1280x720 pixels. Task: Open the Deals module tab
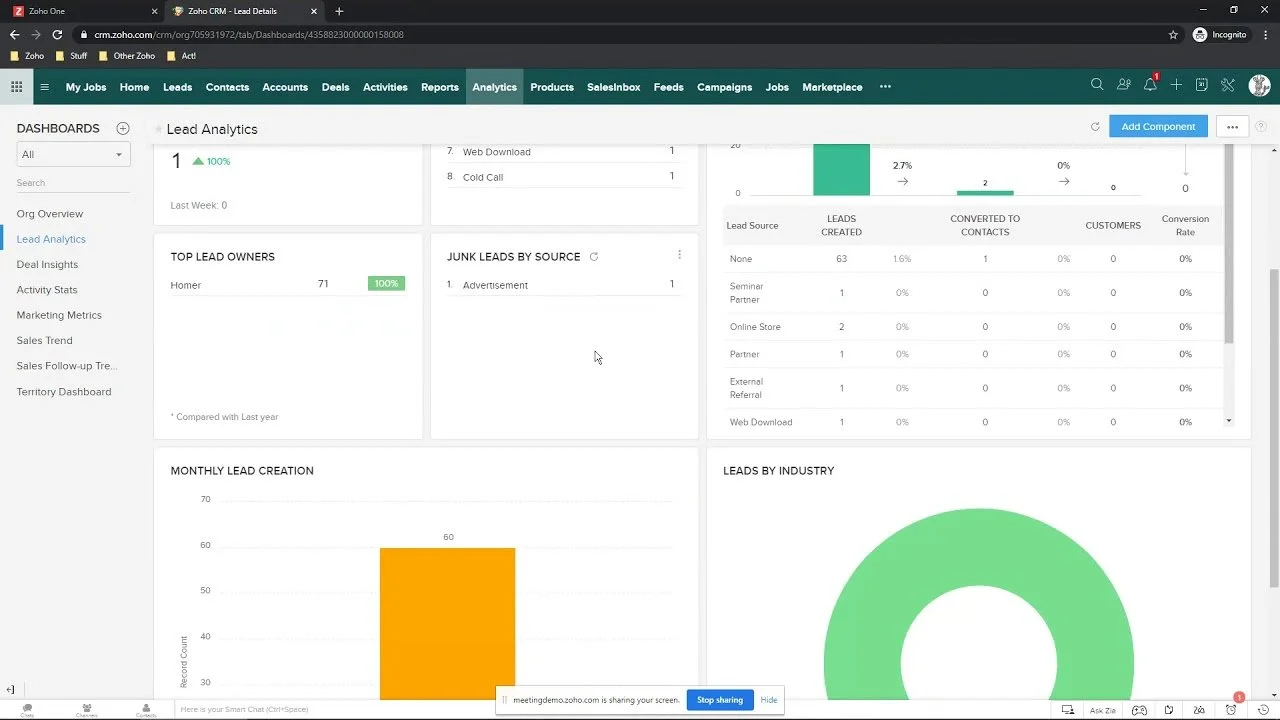(335, 87)
